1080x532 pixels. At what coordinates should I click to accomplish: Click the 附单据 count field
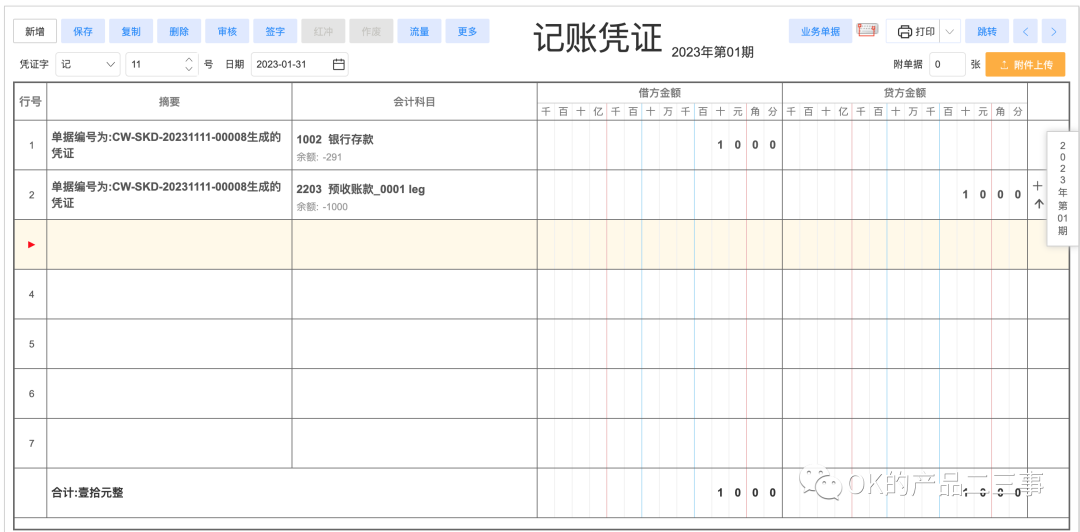pyautogui.click(x=947, y=64)
